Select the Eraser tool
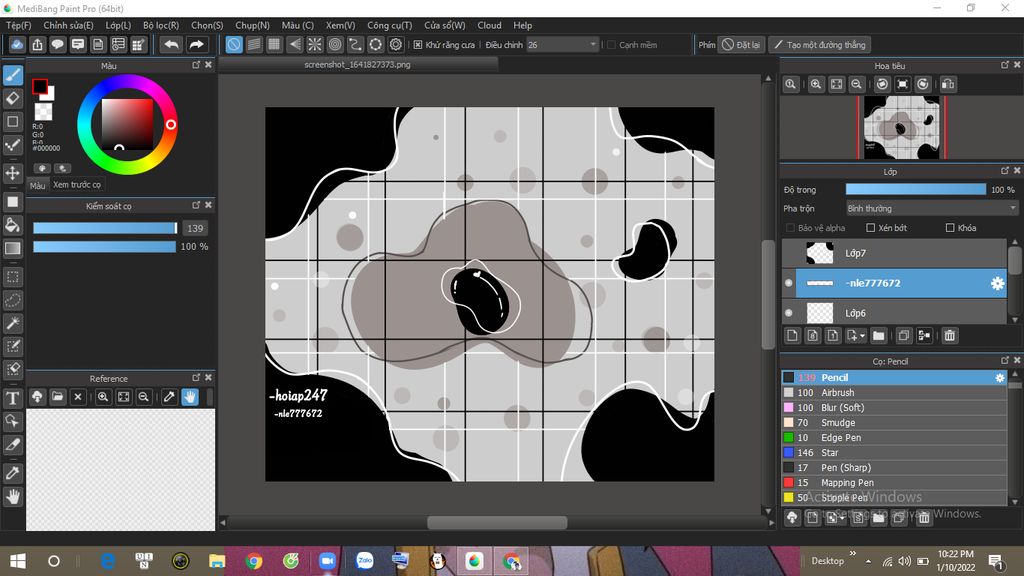The width and height of the screenshot is (1024, 576). click(13, 99)
